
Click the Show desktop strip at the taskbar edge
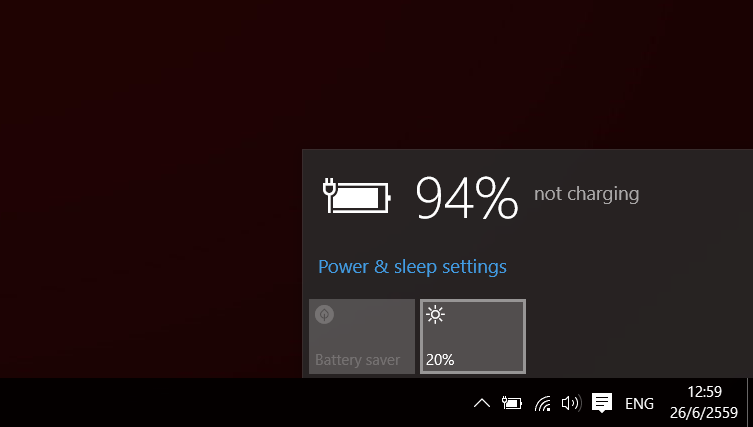750,403
